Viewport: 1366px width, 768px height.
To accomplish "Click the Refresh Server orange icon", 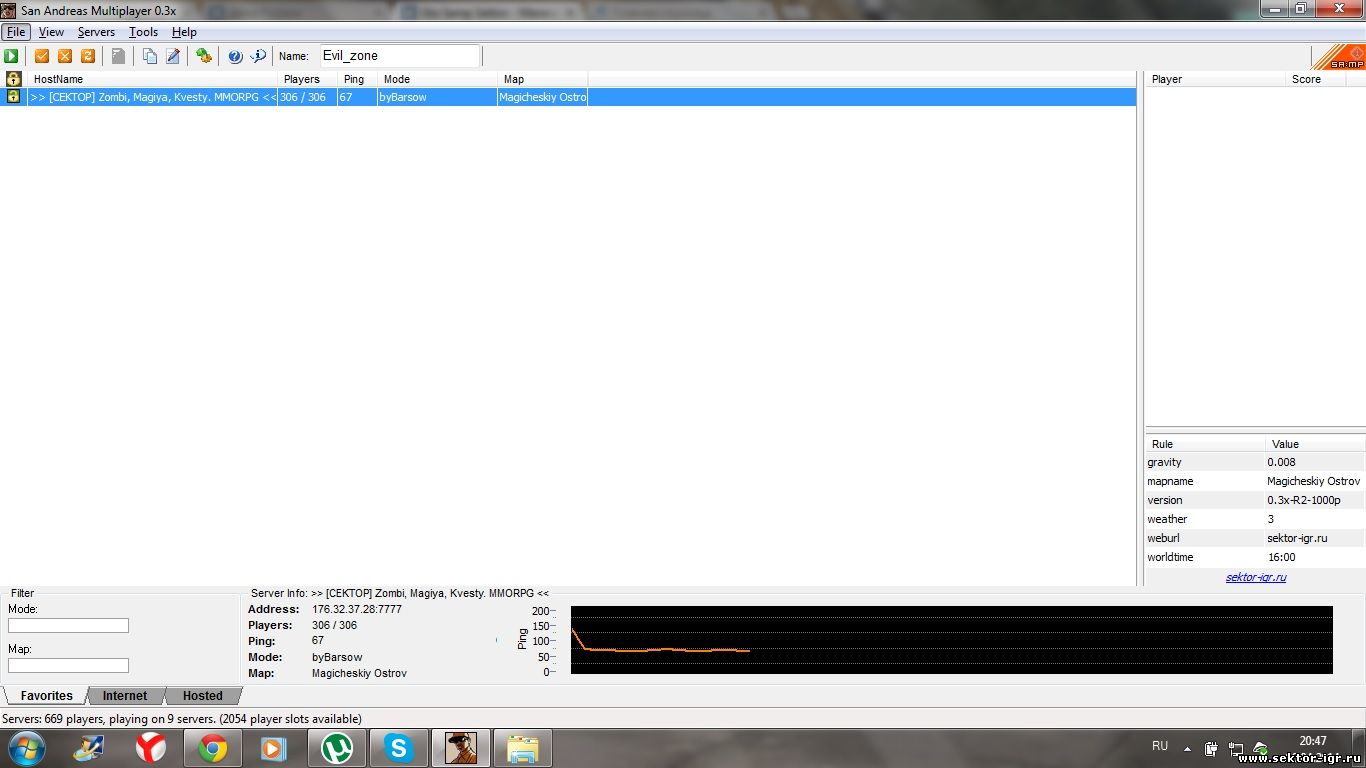I will pyautogui.click(x=88, y=56).
